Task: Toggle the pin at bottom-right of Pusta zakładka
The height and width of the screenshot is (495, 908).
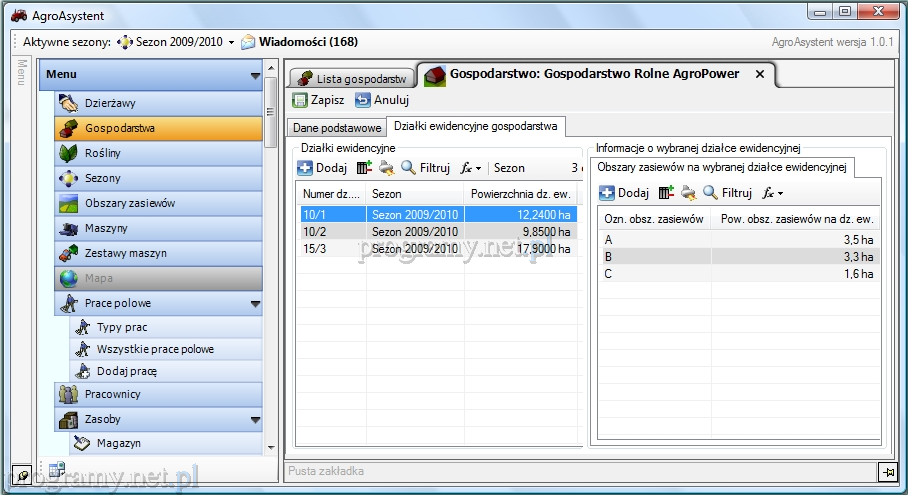Action: [886, 471]
